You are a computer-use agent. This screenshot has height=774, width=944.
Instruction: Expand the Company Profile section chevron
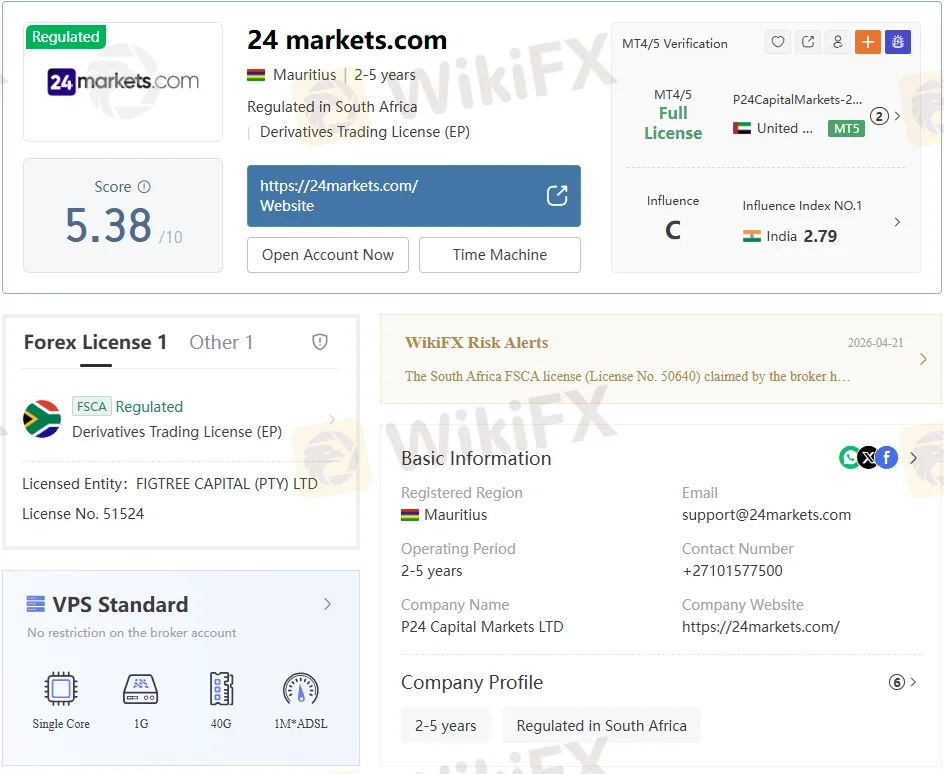912,682
